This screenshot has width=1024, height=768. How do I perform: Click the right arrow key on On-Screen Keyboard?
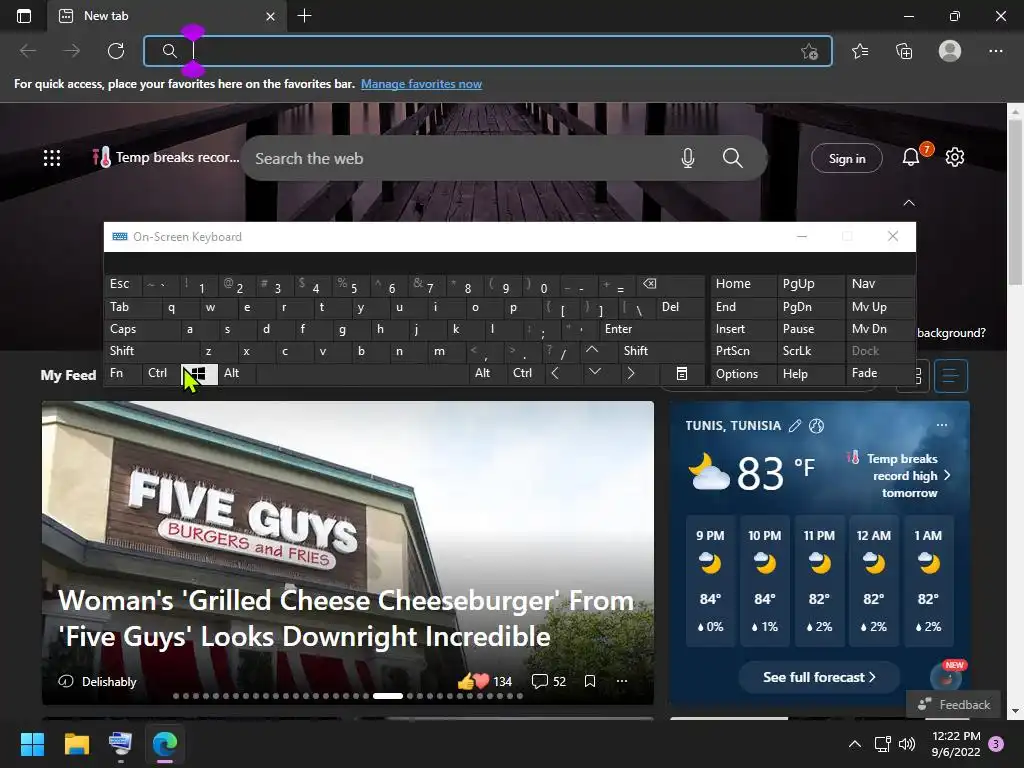(x=630, y=374)
